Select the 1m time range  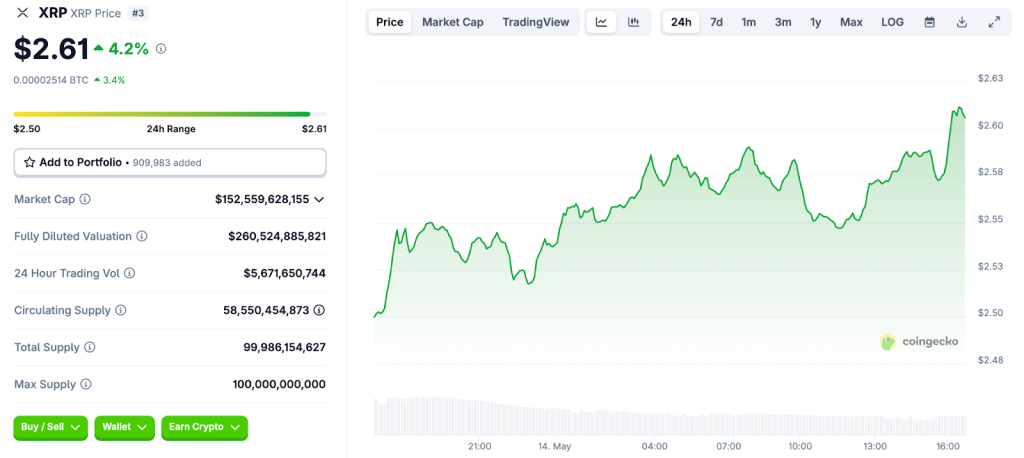[x=748, y=22]
